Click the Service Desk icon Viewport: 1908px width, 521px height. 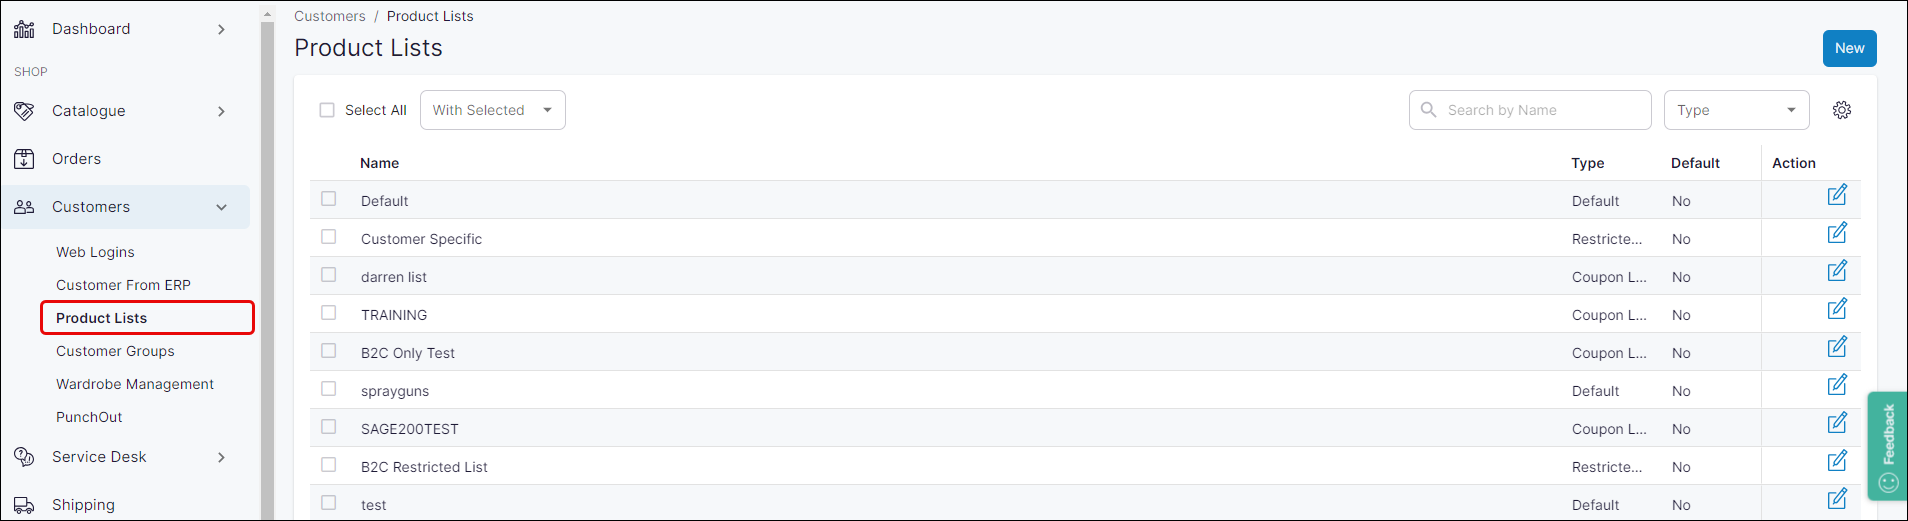click(x=24, y=457)
